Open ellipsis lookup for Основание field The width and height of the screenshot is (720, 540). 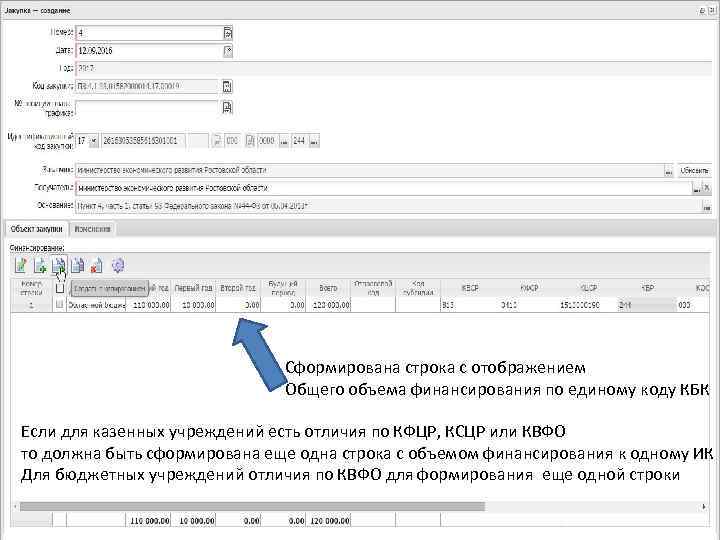pos(707,206)
